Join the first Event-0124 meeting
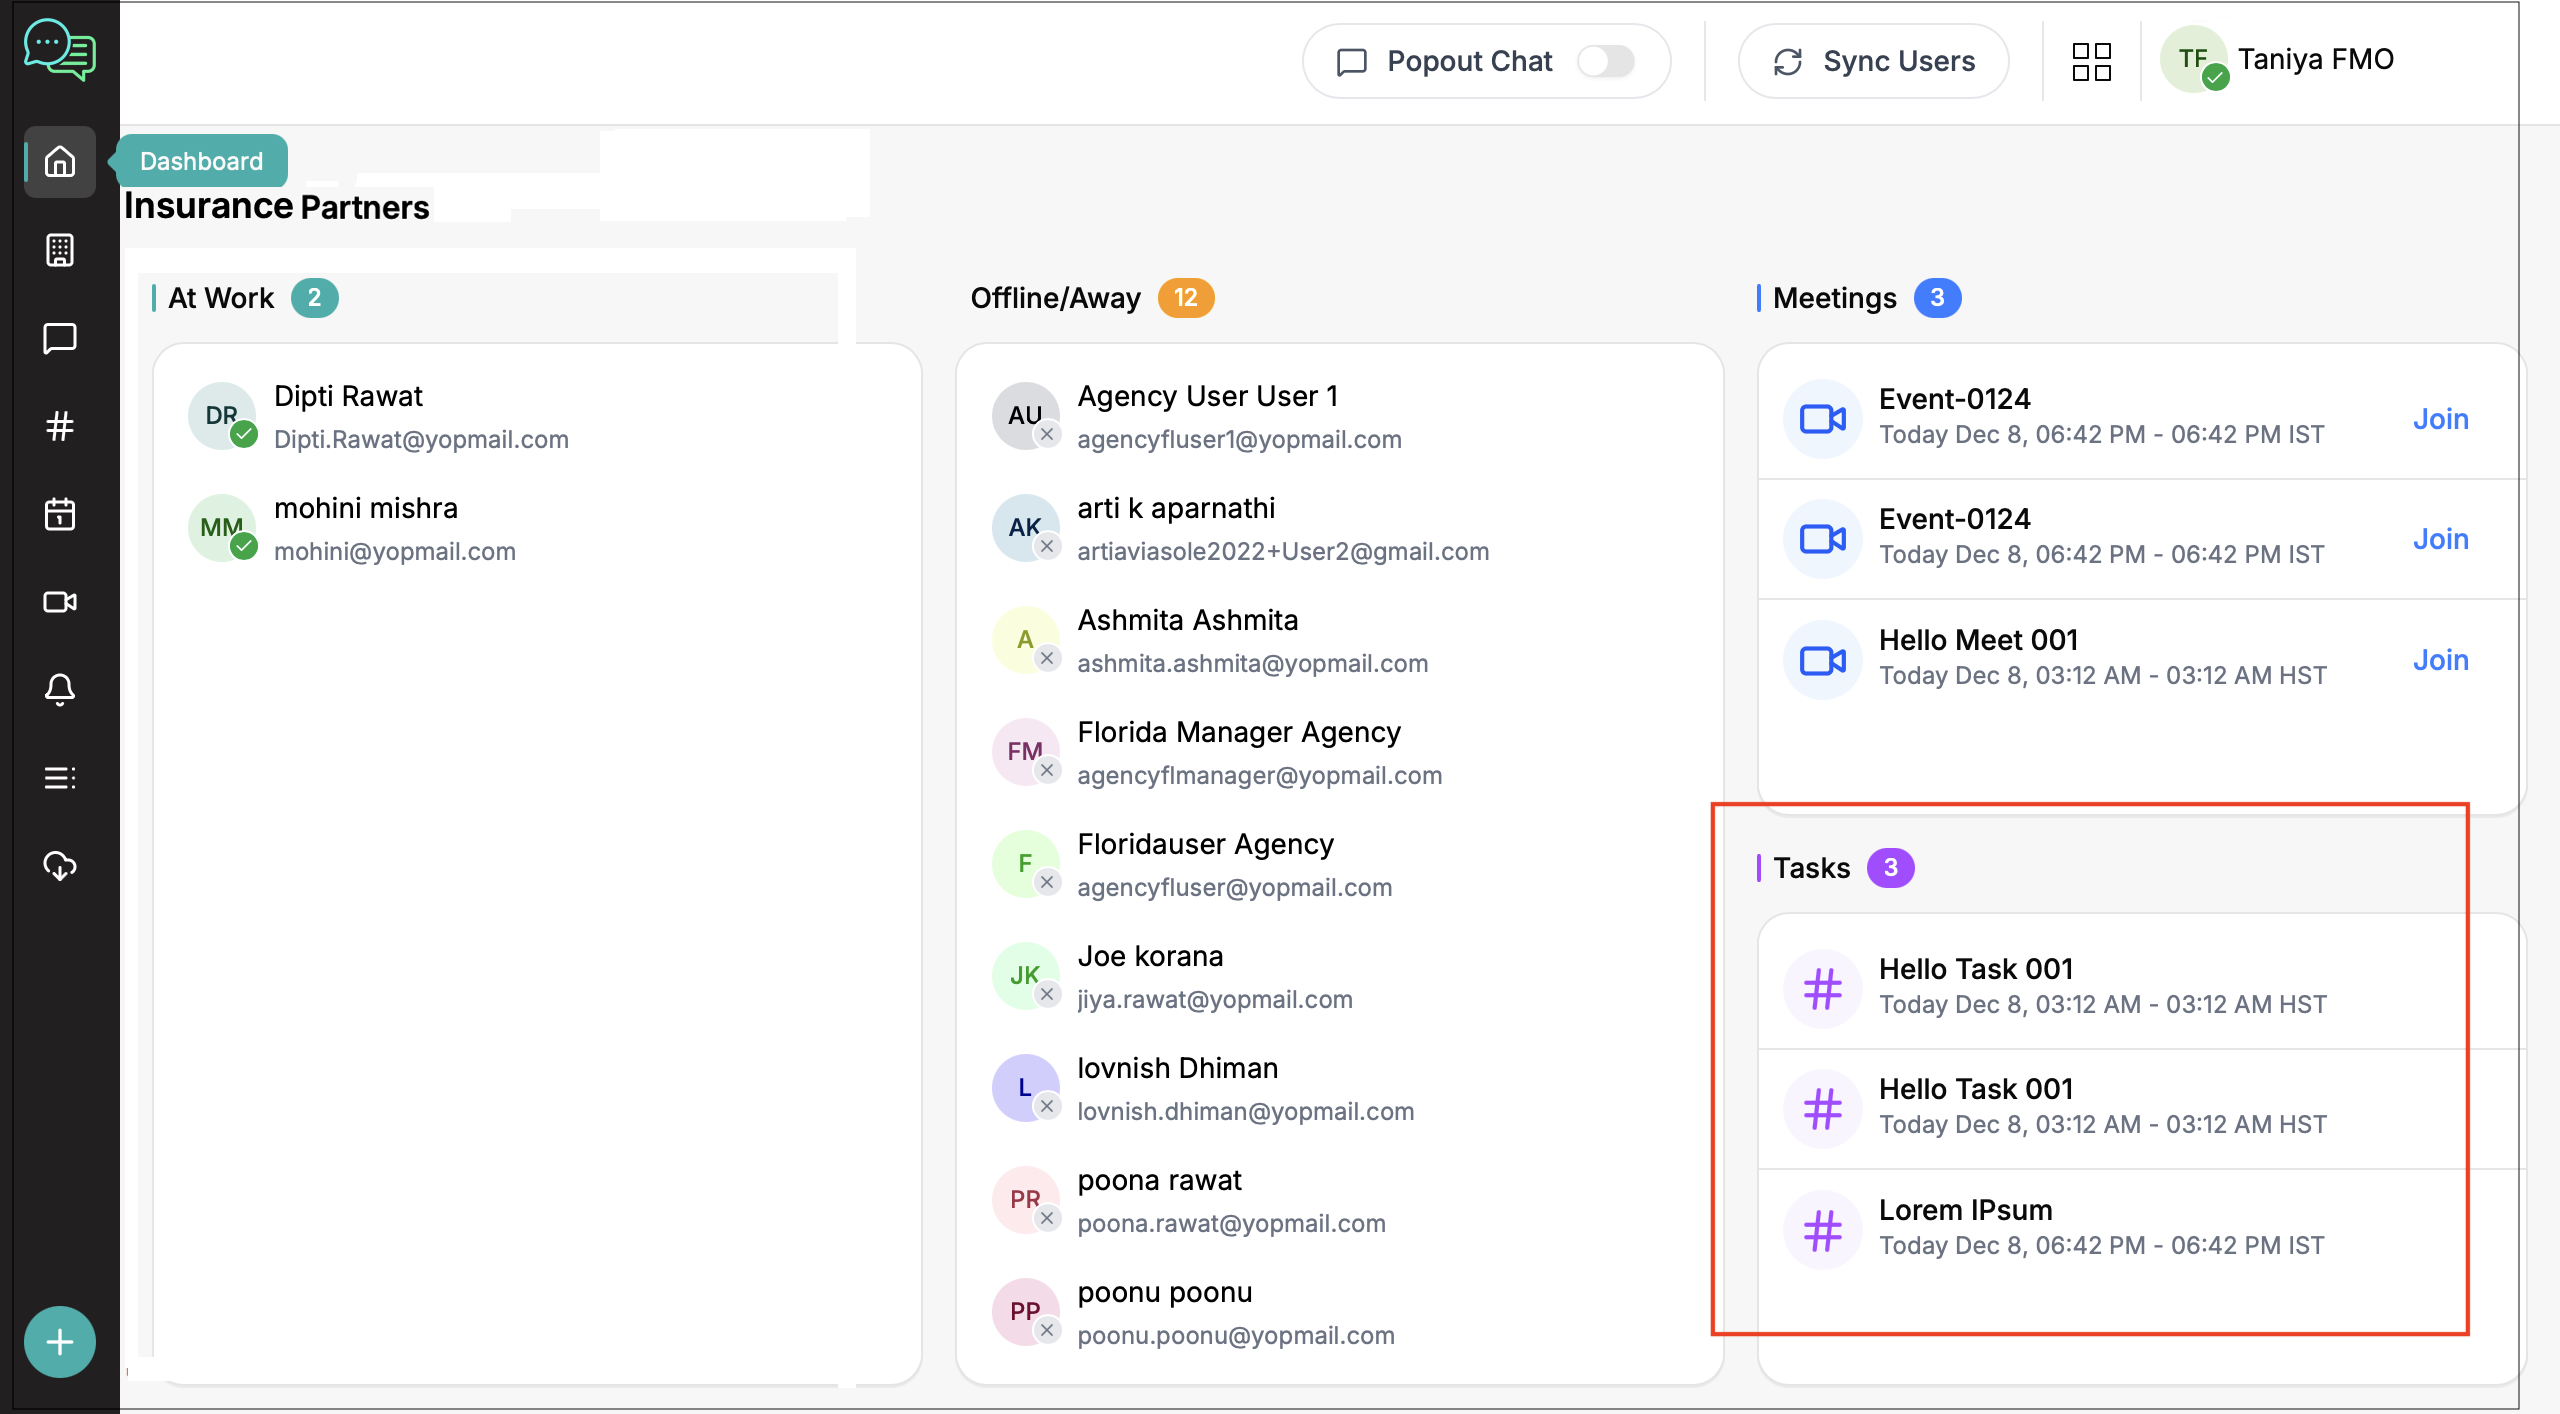This screenshot has height=1414, width=2560. point(2440,419)
